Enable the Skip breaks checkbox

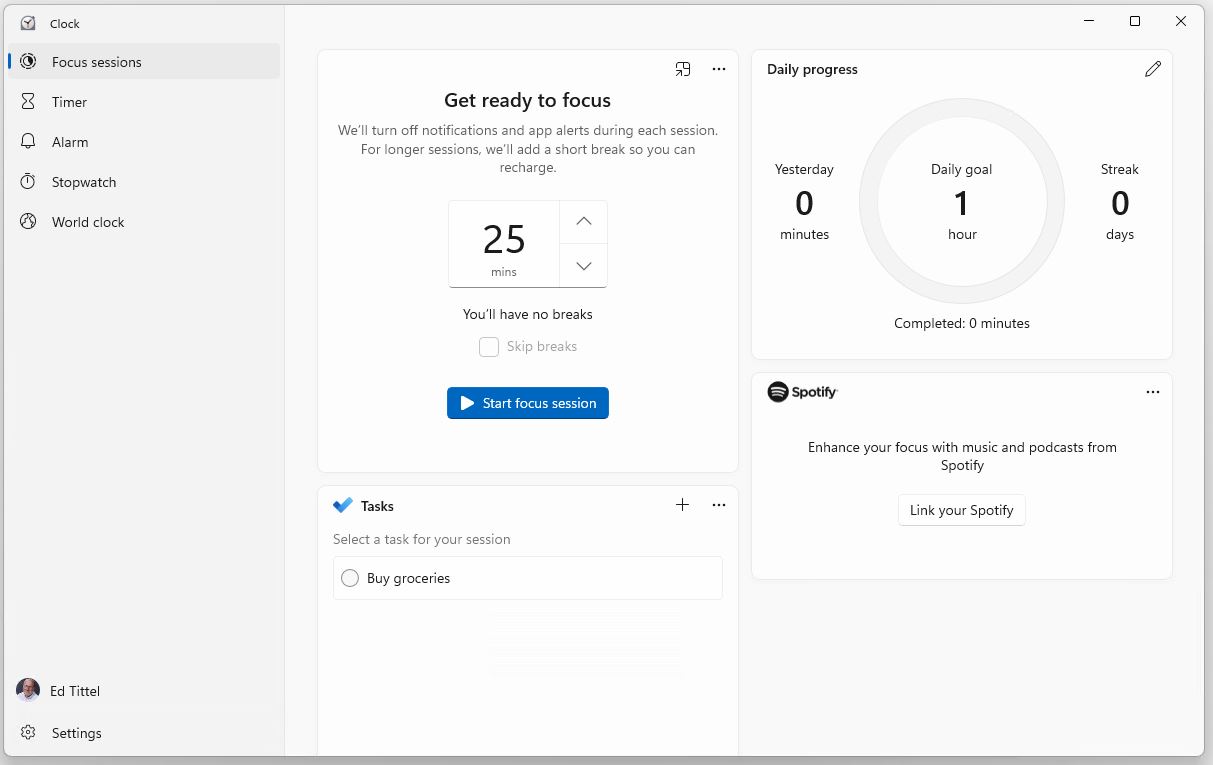click(489, 347)
